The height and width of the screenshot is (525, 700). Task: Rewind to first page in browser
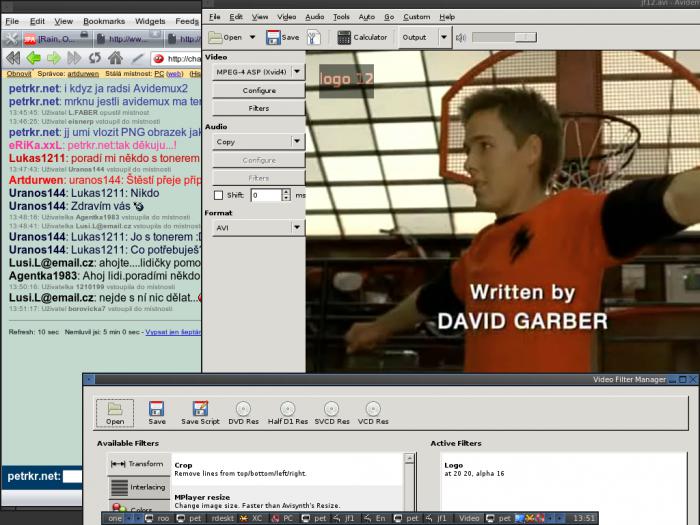[x=13, y=58]
